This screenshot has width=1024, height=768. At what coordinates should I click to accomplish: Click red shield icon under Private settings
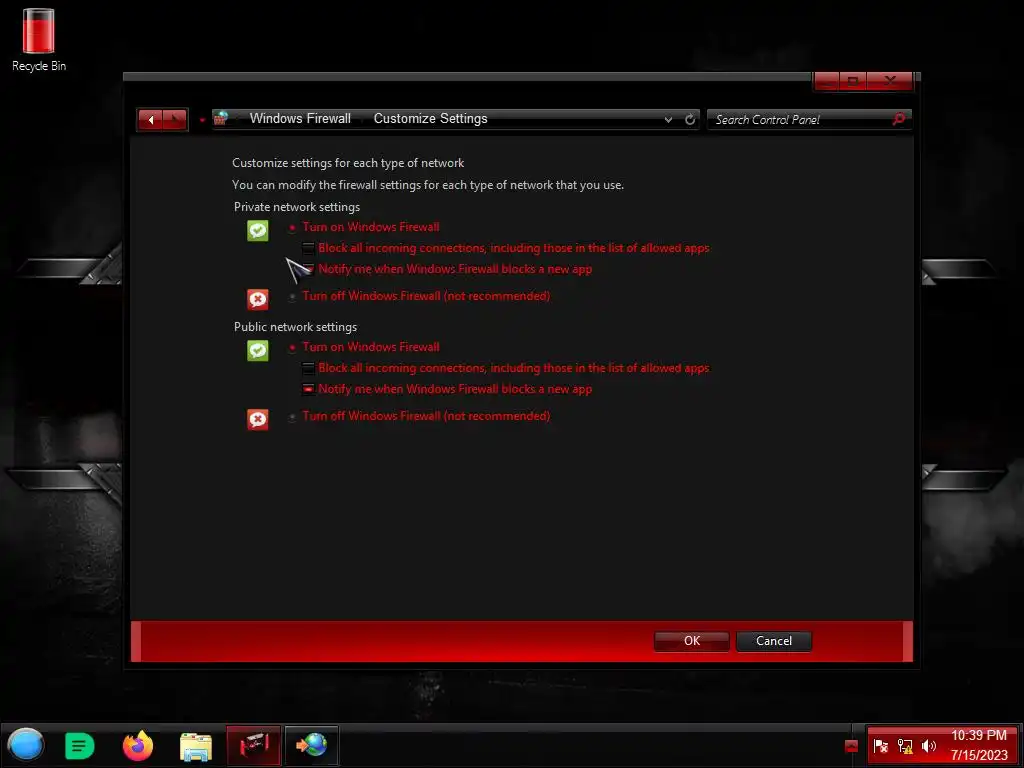(257, 300)
